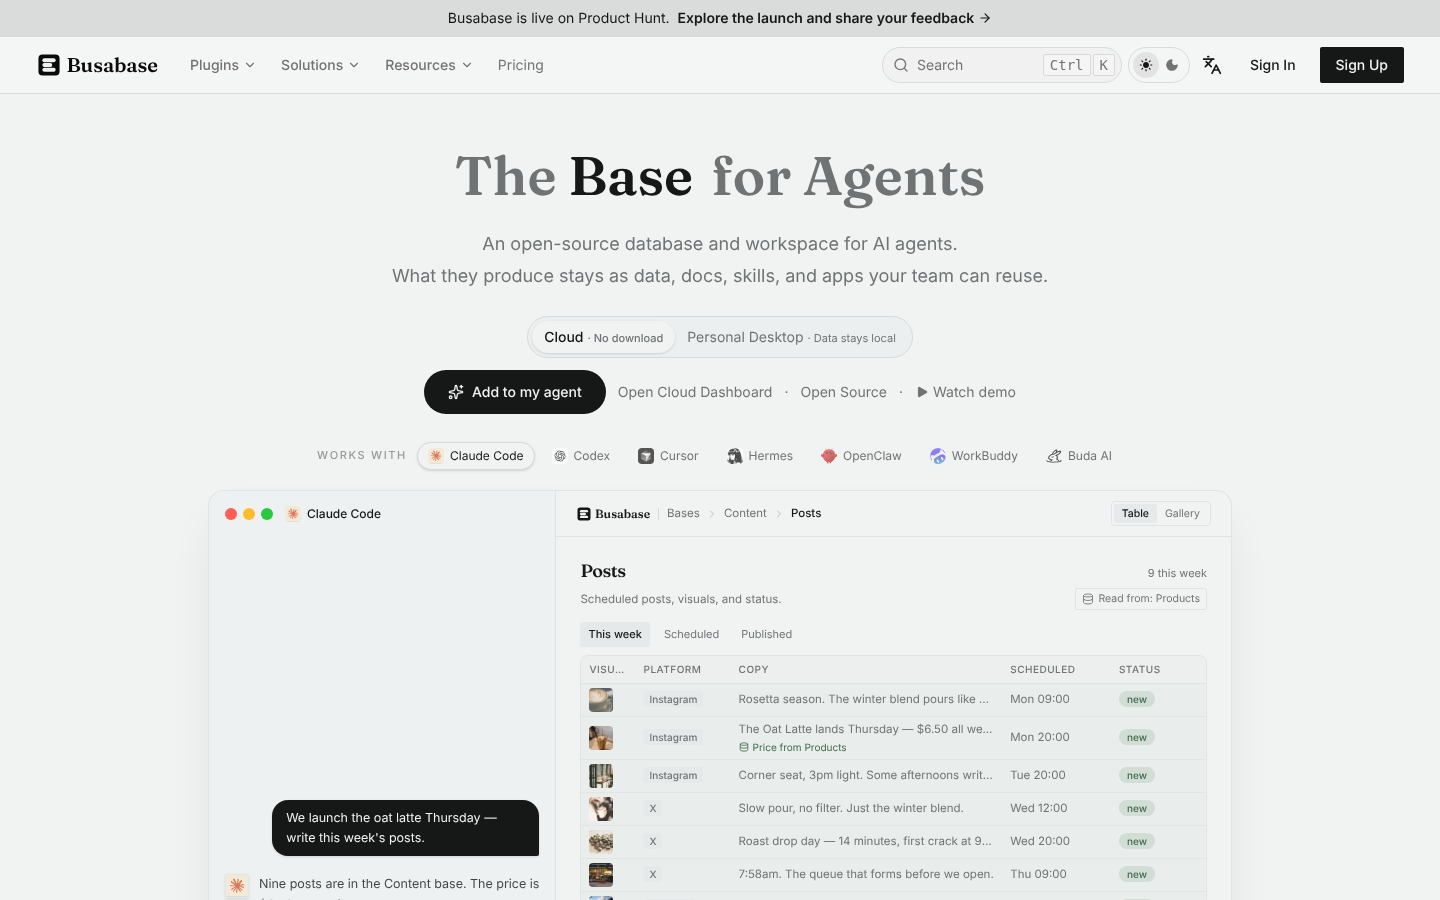Click the Sign In link

(x=1272, y=65)
